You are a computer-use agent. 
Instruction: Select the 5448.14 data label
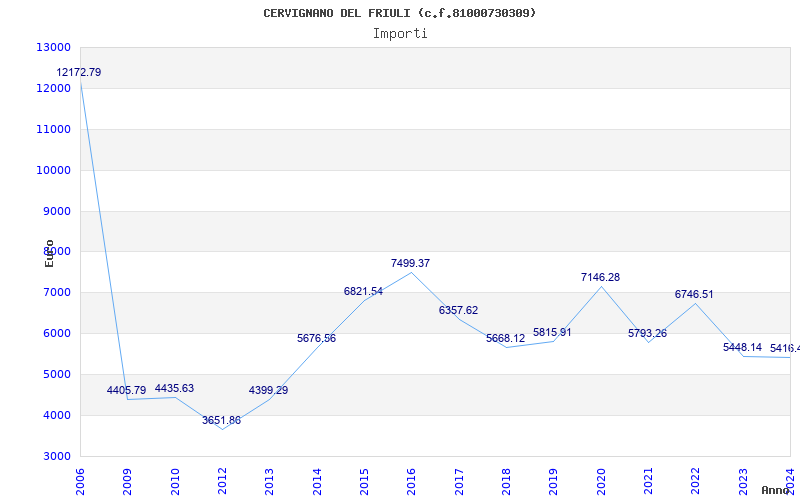742,347
